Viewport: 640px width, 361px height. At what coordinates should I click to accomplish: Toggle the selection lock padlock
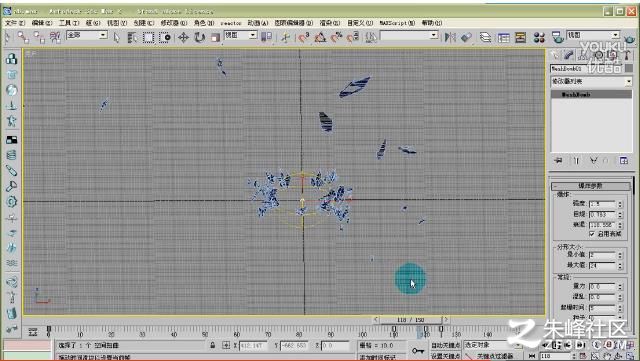pyautogui.click(x=213, y=345)
